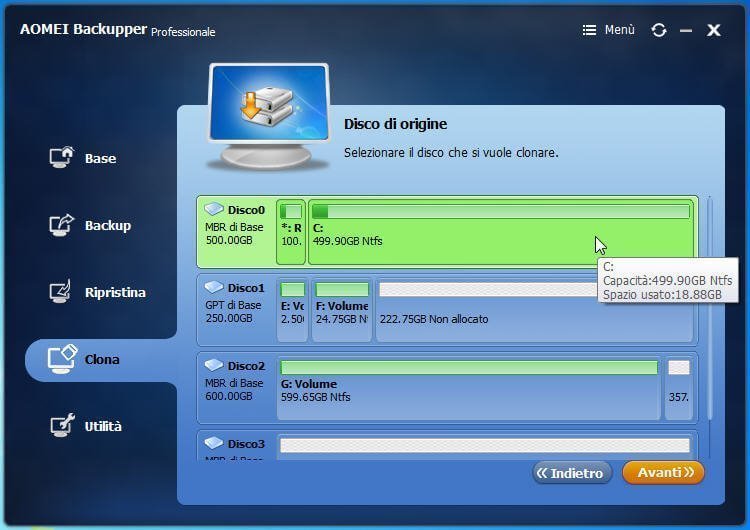The height and width of the screenshot is (530, 750).
Task: Close the AOMEI Backupper window
Action: 714,30
